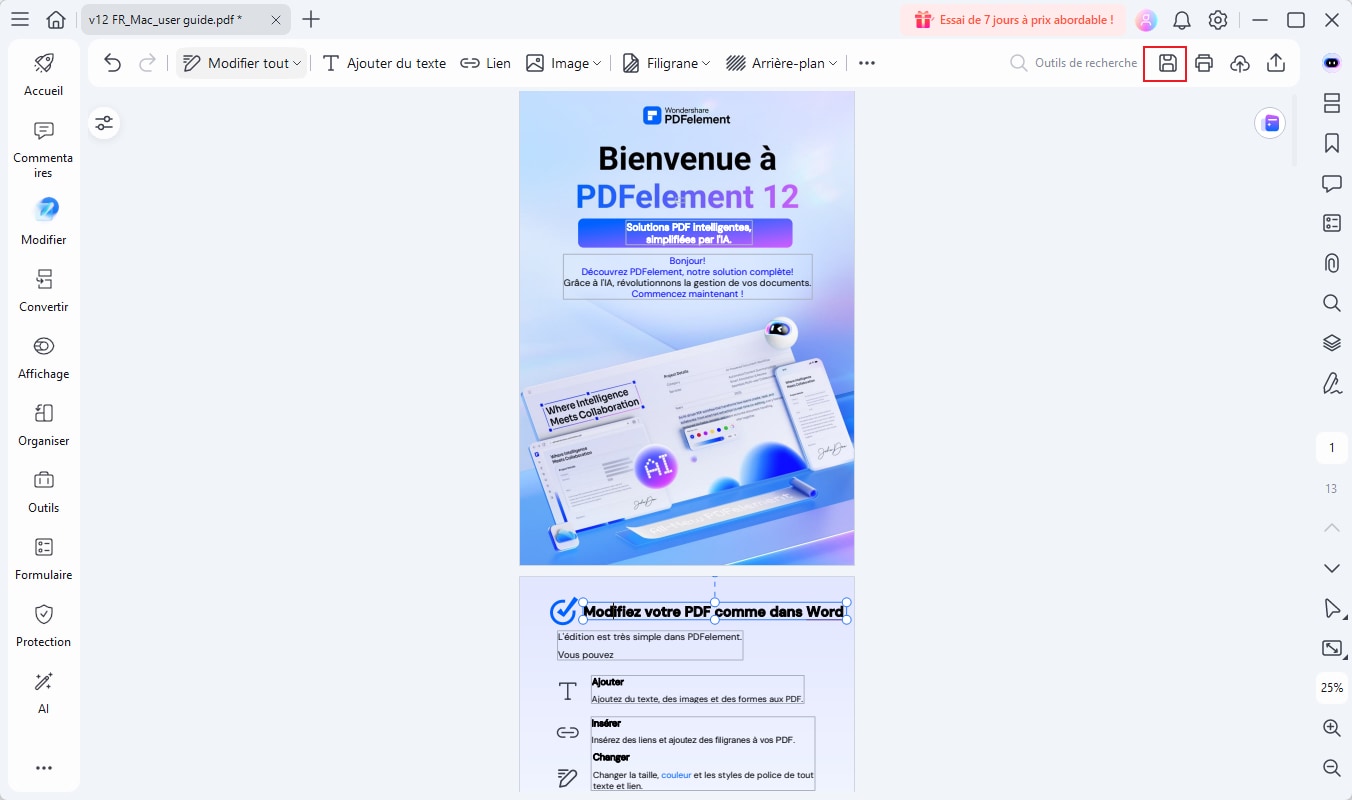
Task: Click the Commencez maintenant ! link
Action: coord(687,294)
